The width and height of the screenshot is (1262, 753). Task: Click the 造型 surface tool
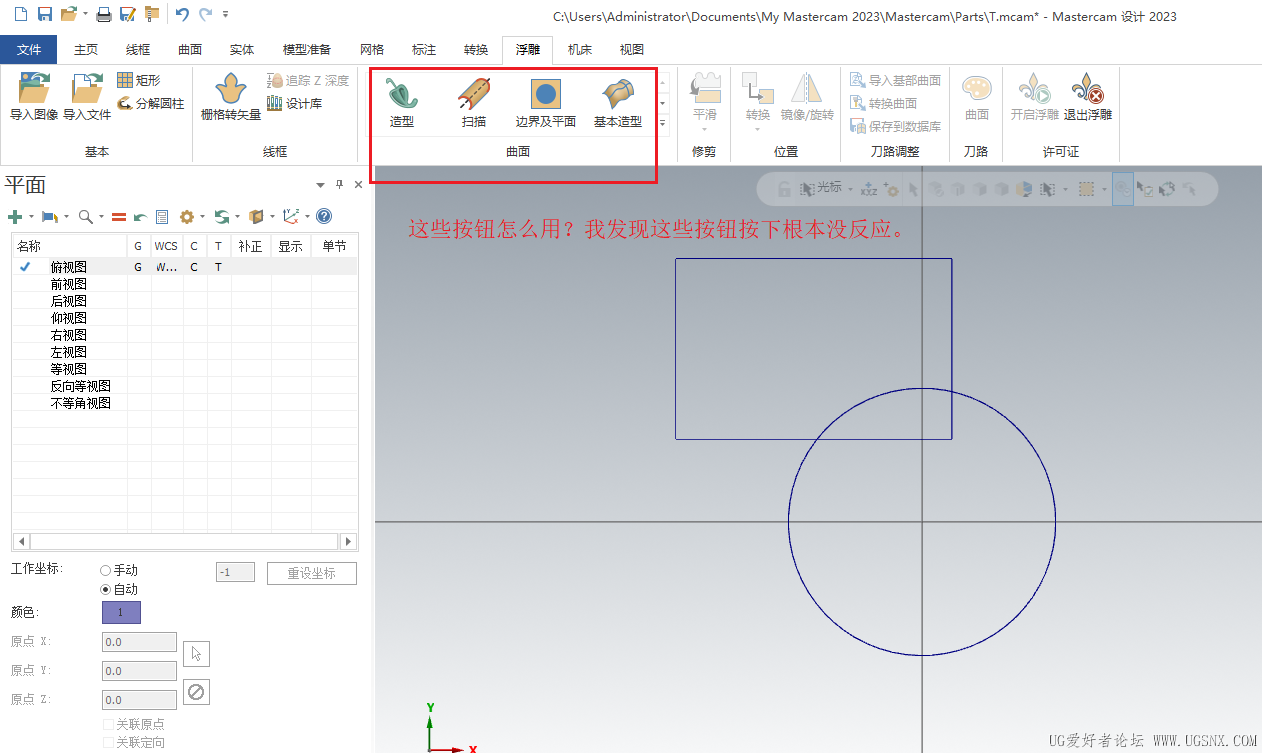click(402, 103)
